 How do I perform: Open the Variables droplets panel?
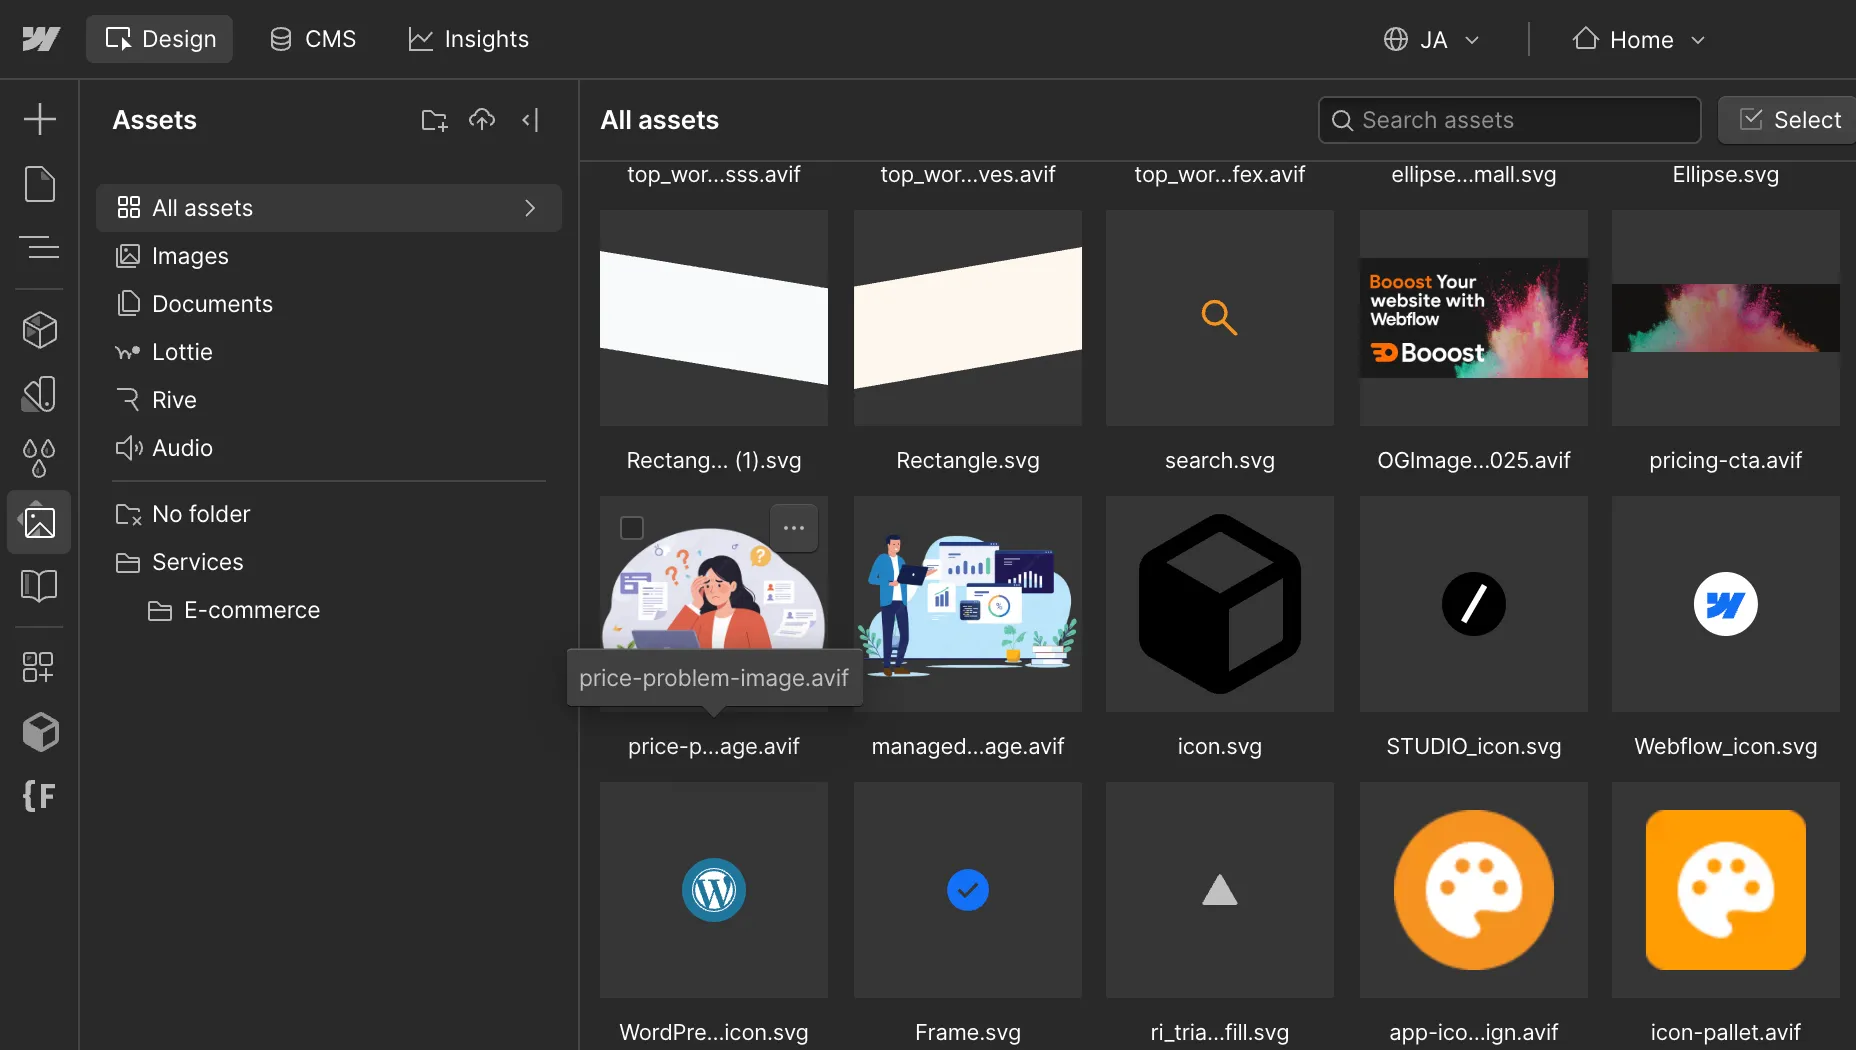coord(40,458)
